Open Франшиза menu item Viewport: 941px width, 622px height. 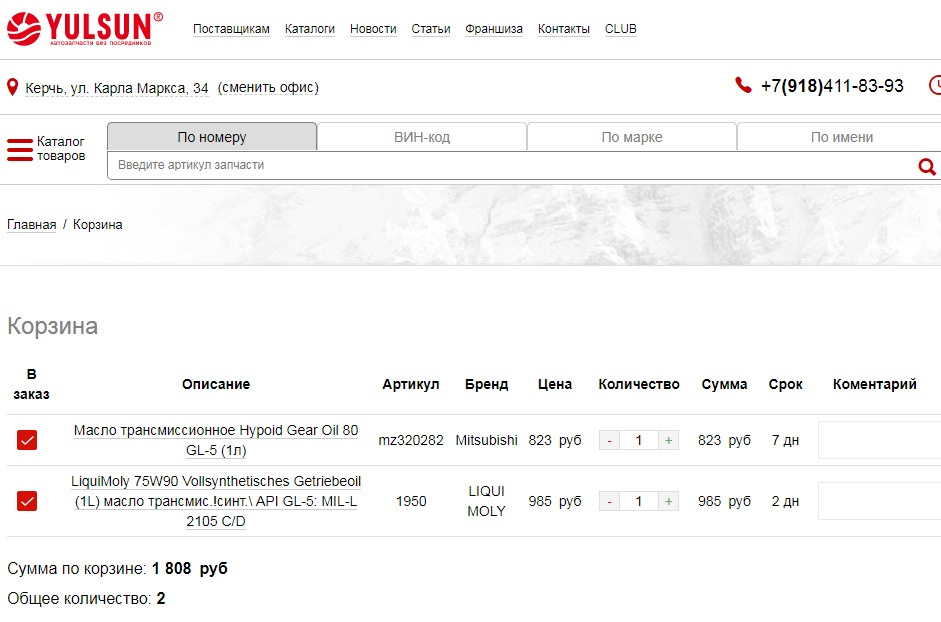click(494, 29)
